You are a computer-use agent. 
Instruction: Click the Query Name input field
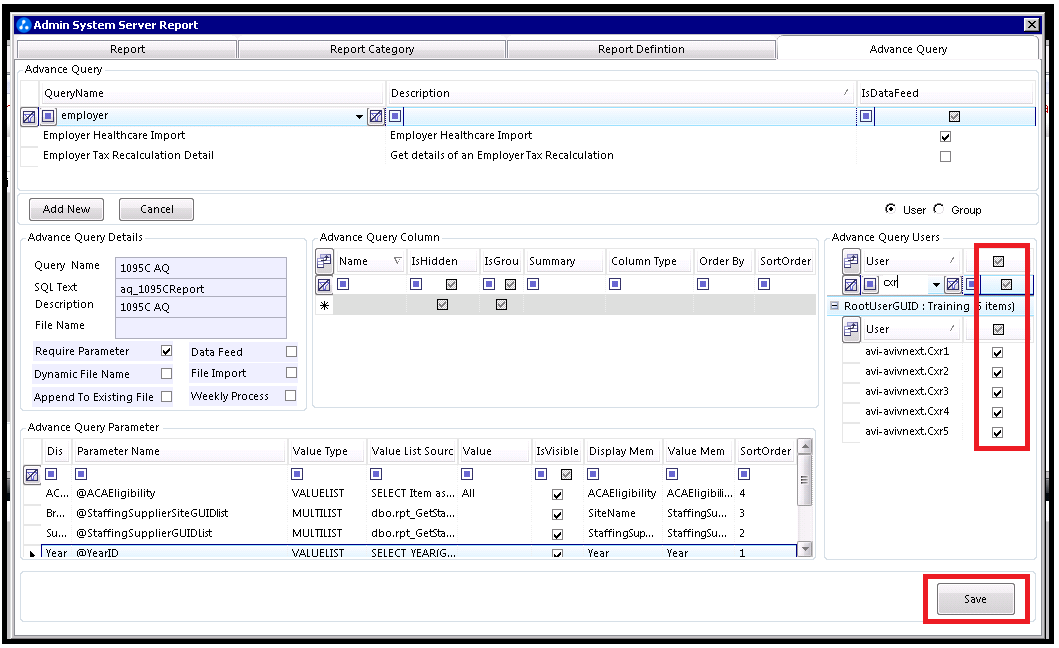click(x=201, y=268)
